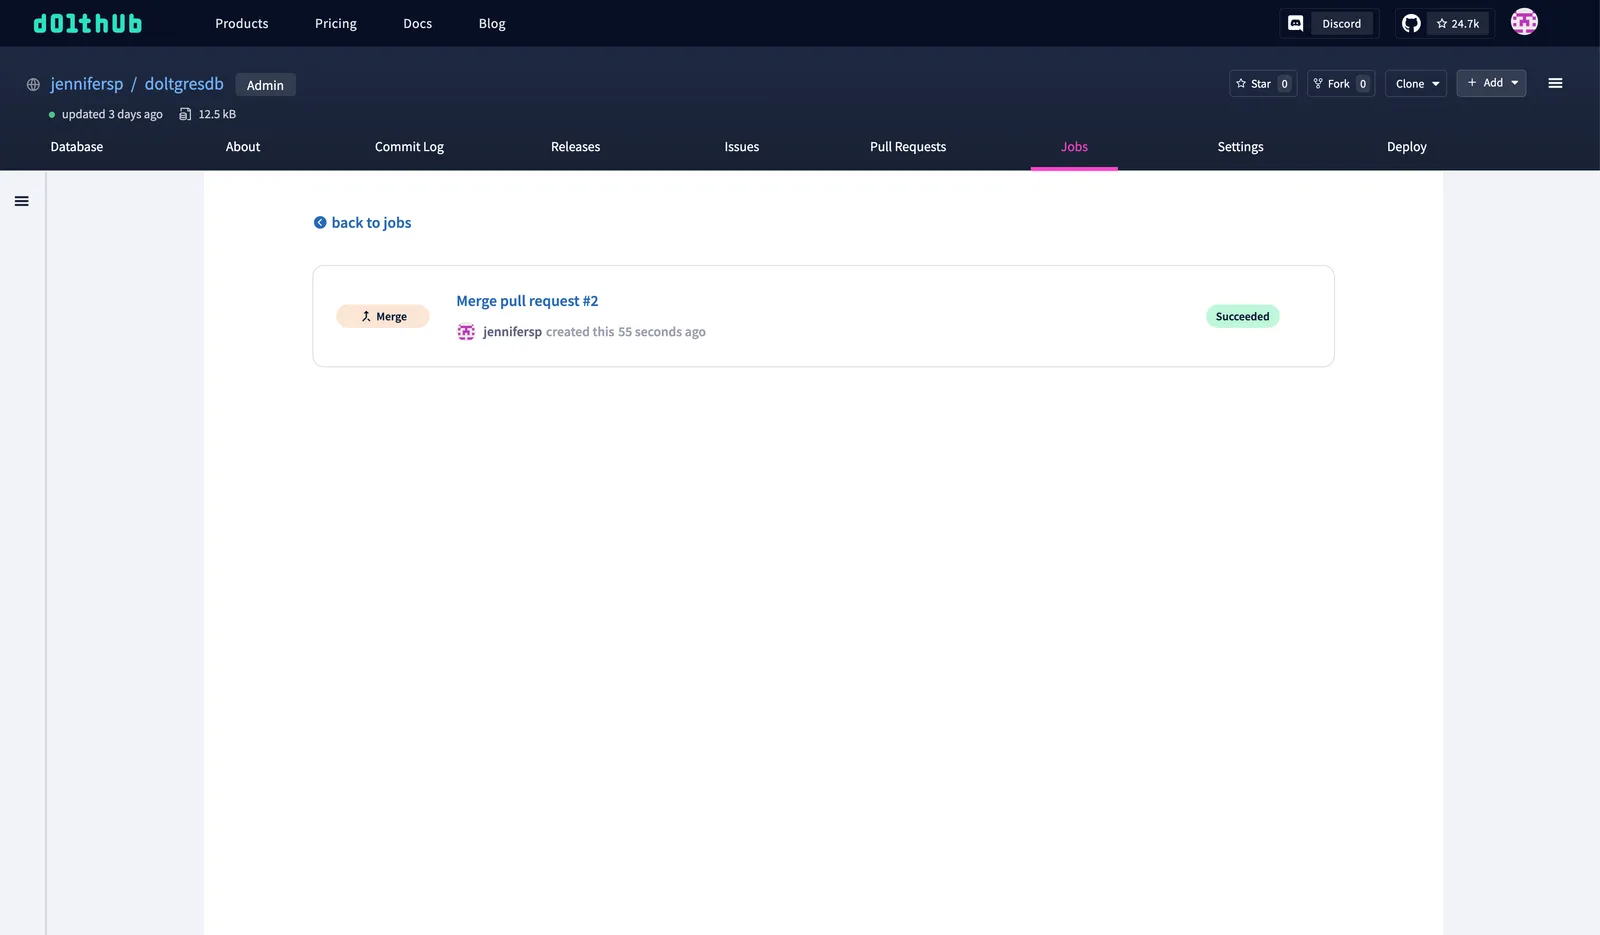Open the Settings tab
The image size is (1600, 935).
[1240, 147]
